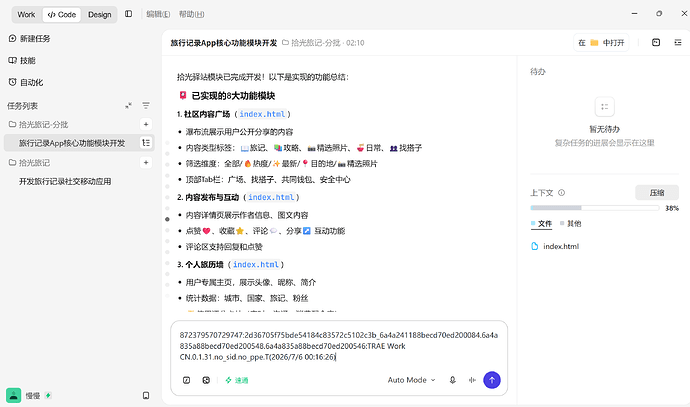Click the filter icon in task list
690x407 pixels.
click(x=146, y=106)
